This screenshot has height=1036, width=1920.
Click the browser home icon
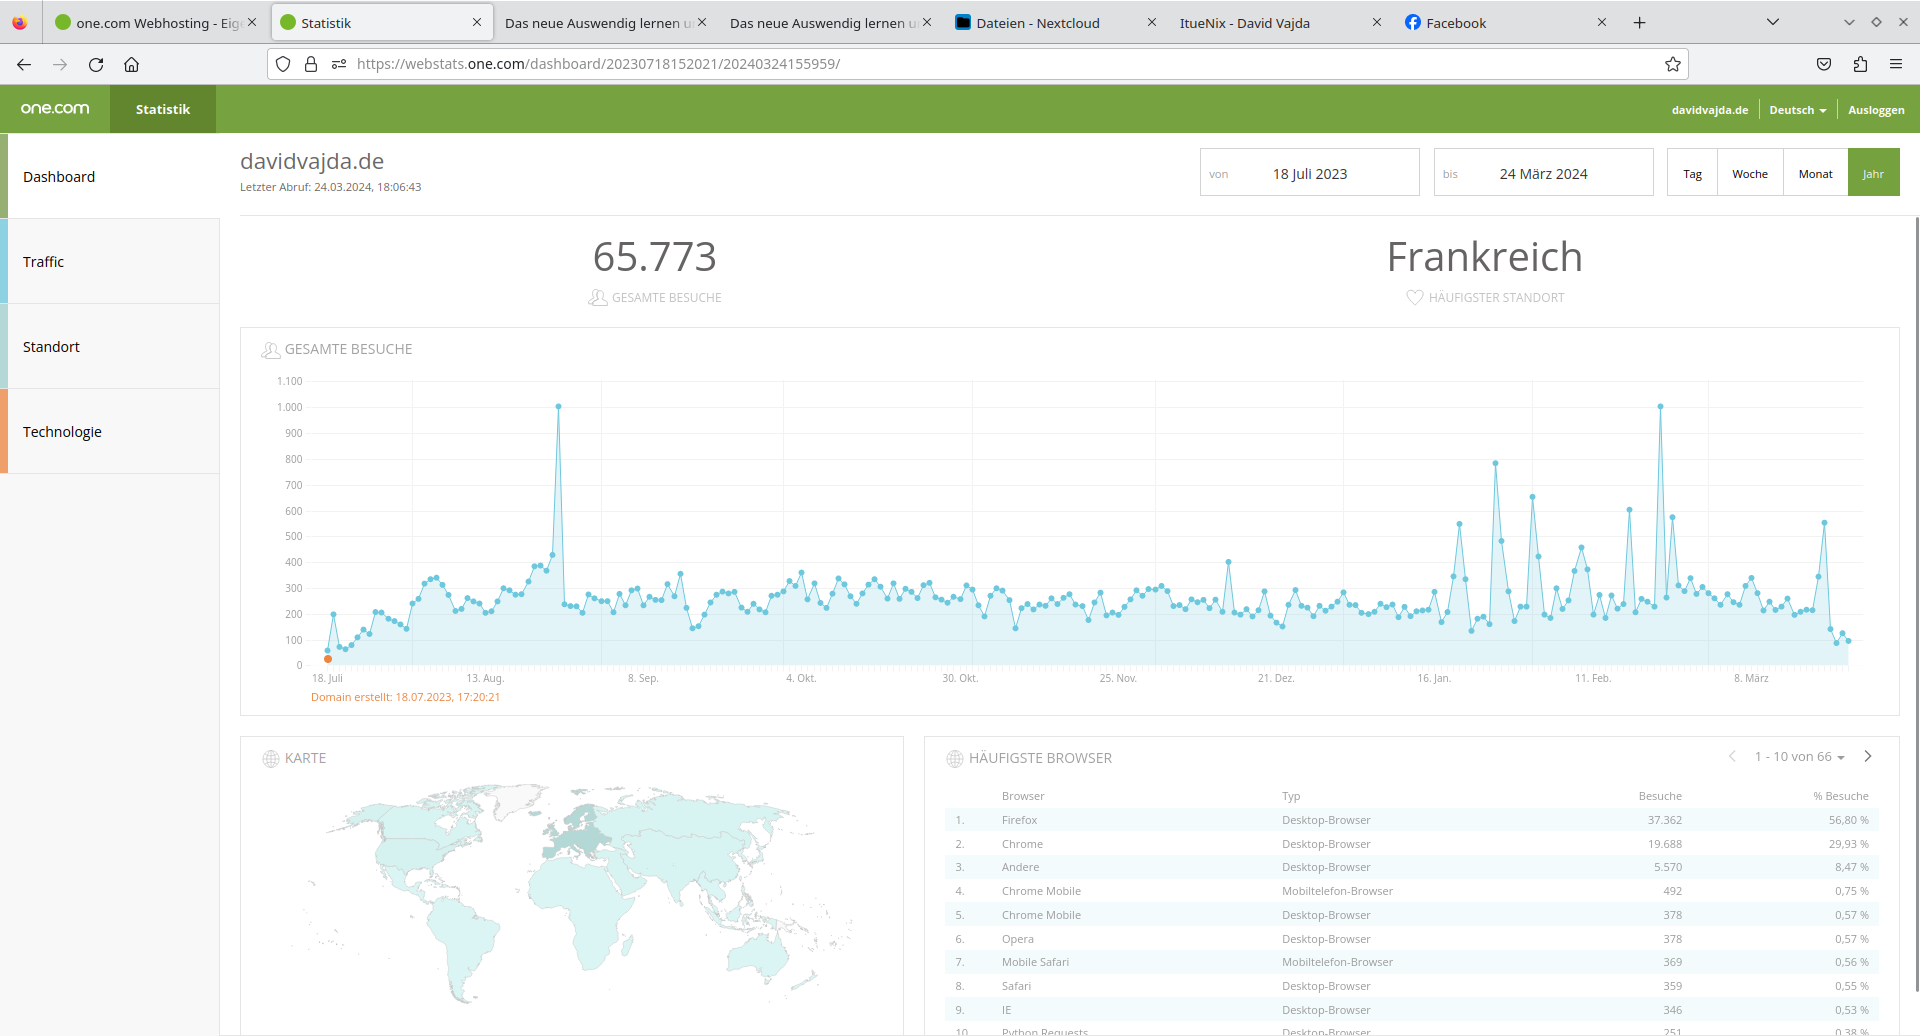coord(131,64)
